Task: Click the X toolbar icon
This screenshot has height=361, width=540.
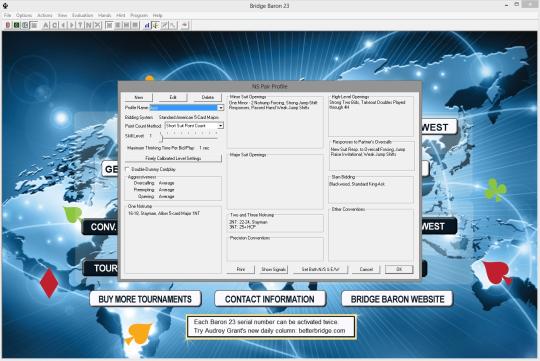Action: (x=97, y=25)
